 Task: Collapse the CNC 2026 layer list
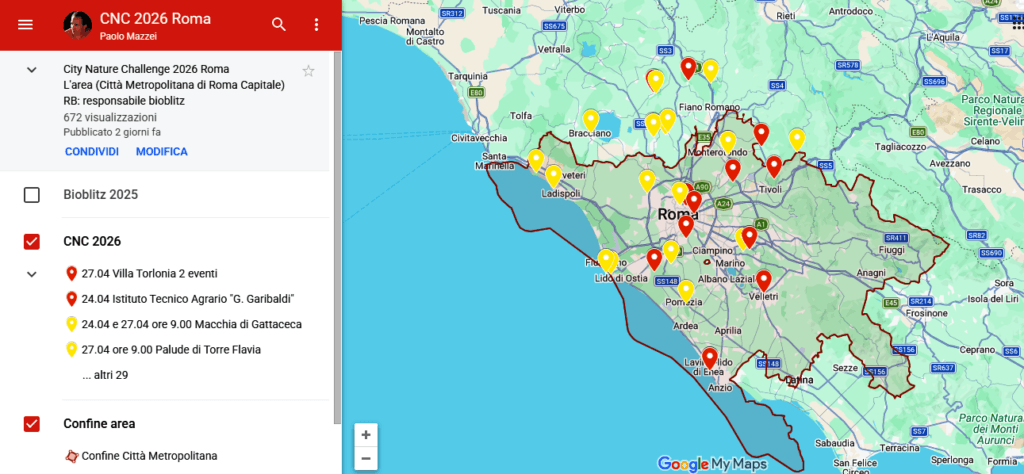coord(32,274)
